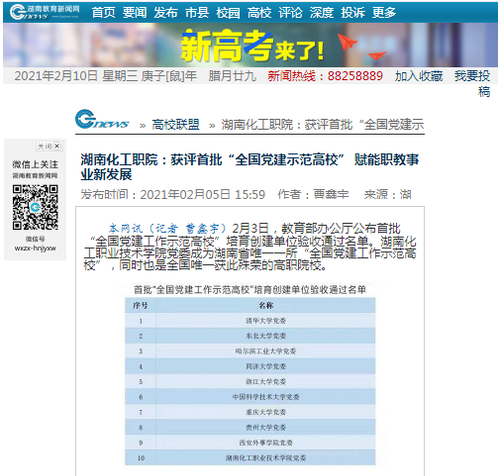
Task: Open the 高校联盟 breadcrumb link
Action: click(x=175, y=125)
